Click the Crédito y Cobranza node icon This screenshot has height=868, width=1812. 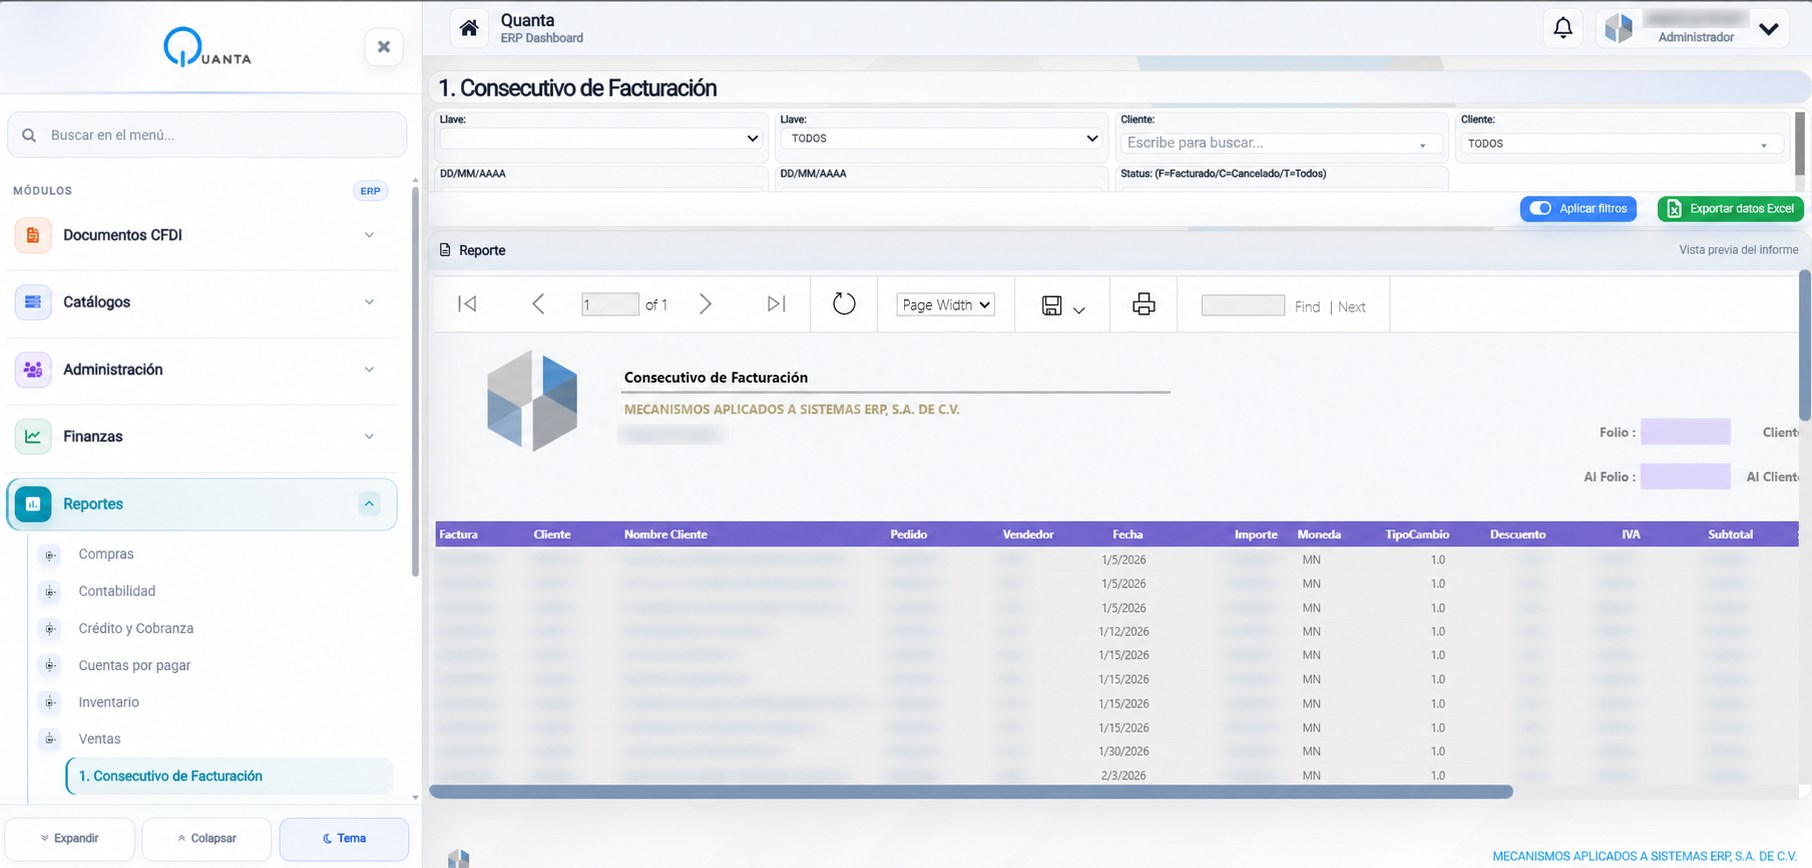[x=50, y=629]
